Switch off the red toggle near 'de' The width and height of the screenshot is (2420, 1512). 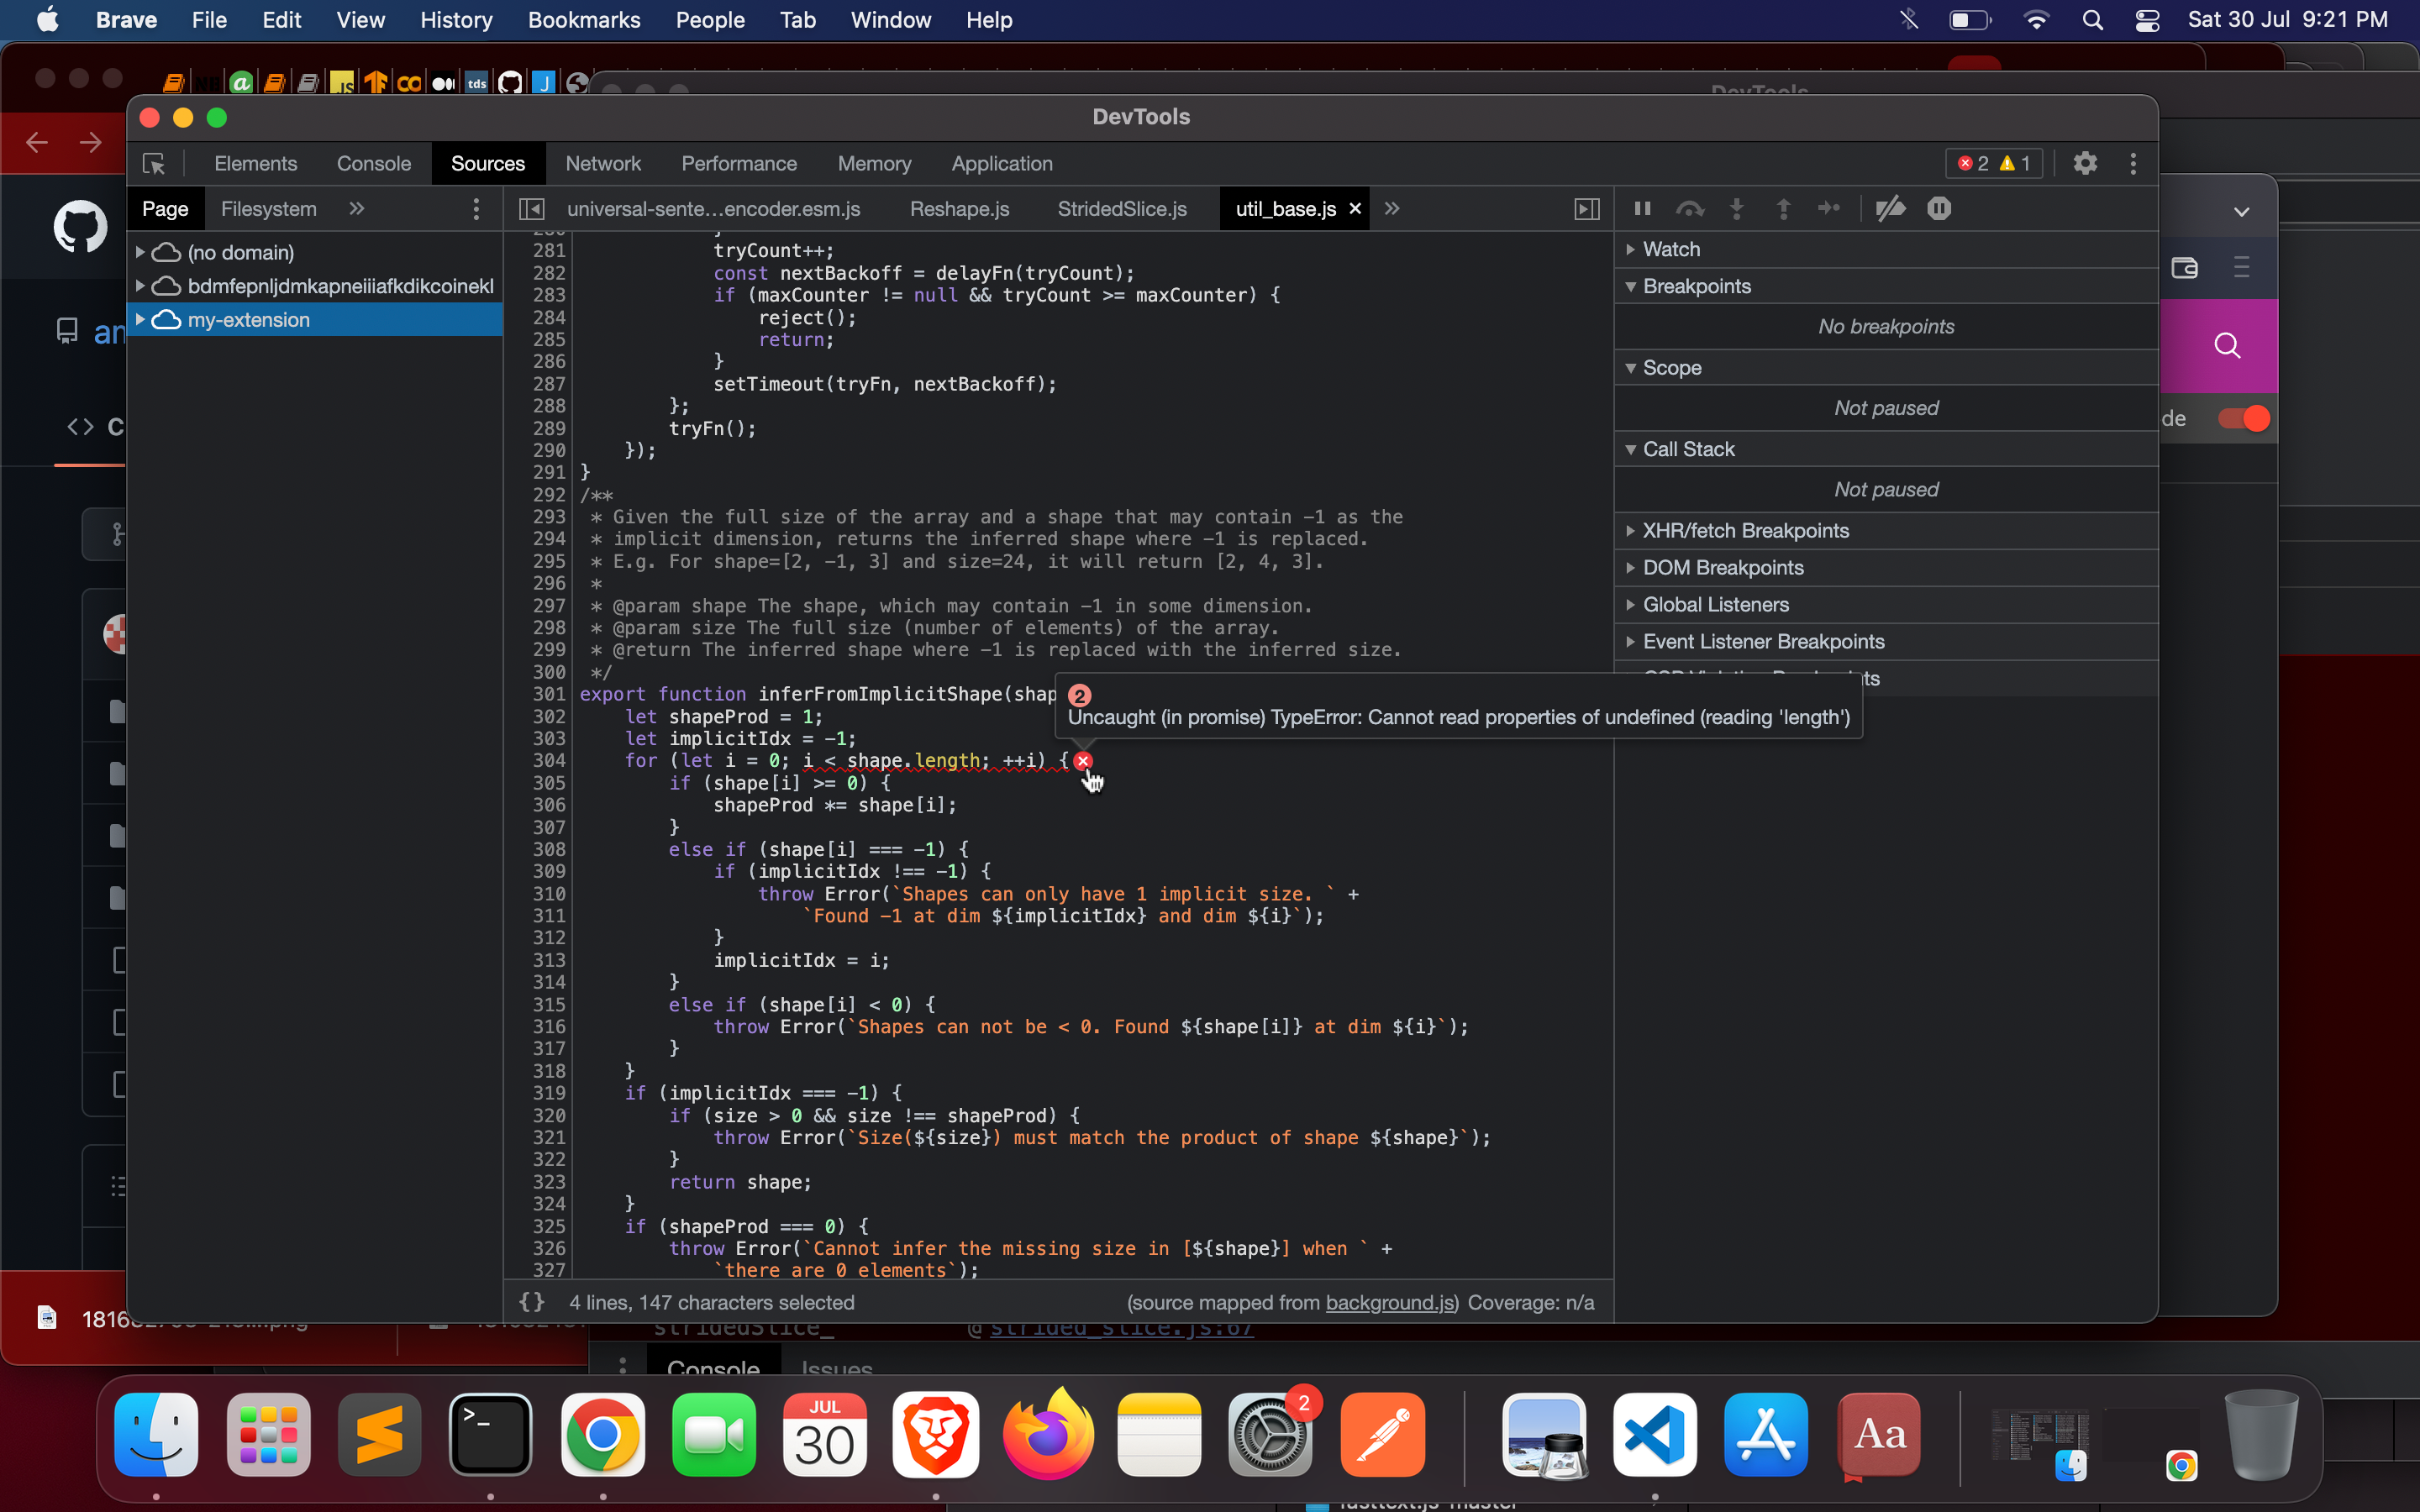click(x=2243, y=418)
